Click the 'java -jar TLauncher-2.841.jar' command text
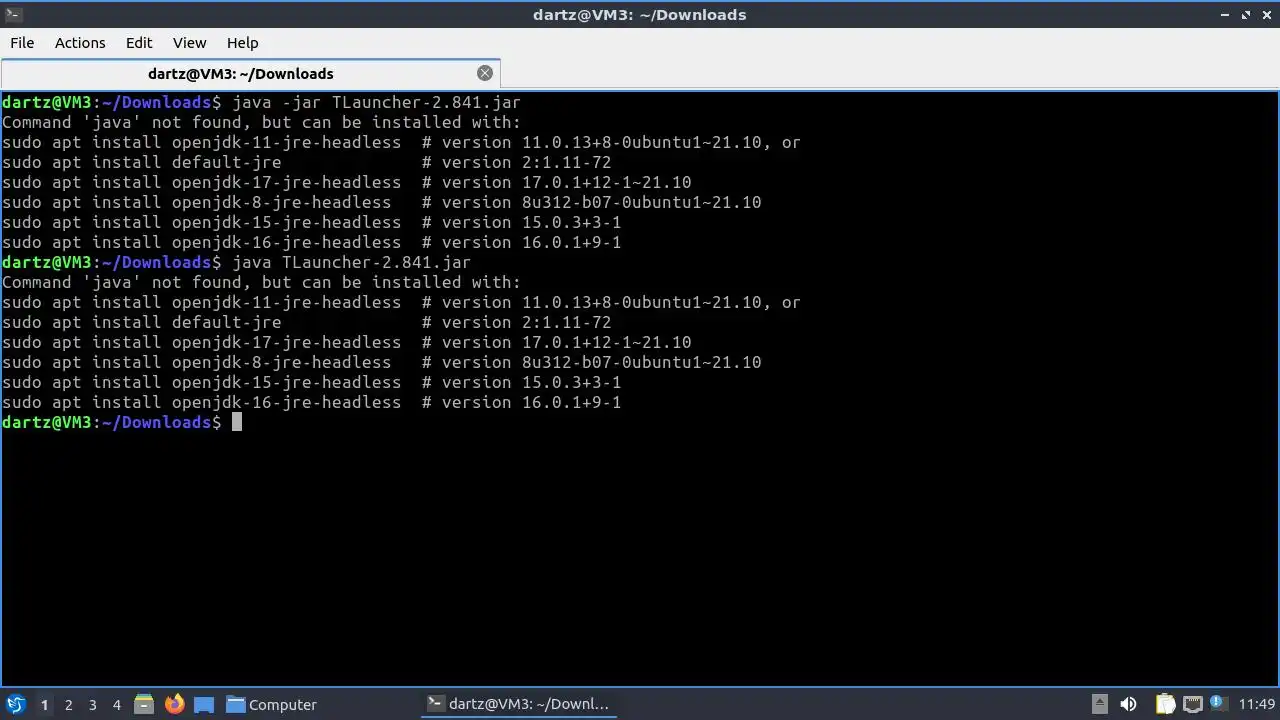 pos(376,102)
